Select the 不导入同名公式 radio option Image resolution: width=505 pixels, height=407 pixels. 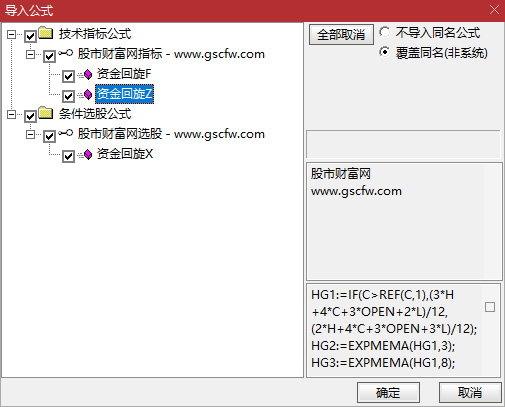tap(384, 32)
